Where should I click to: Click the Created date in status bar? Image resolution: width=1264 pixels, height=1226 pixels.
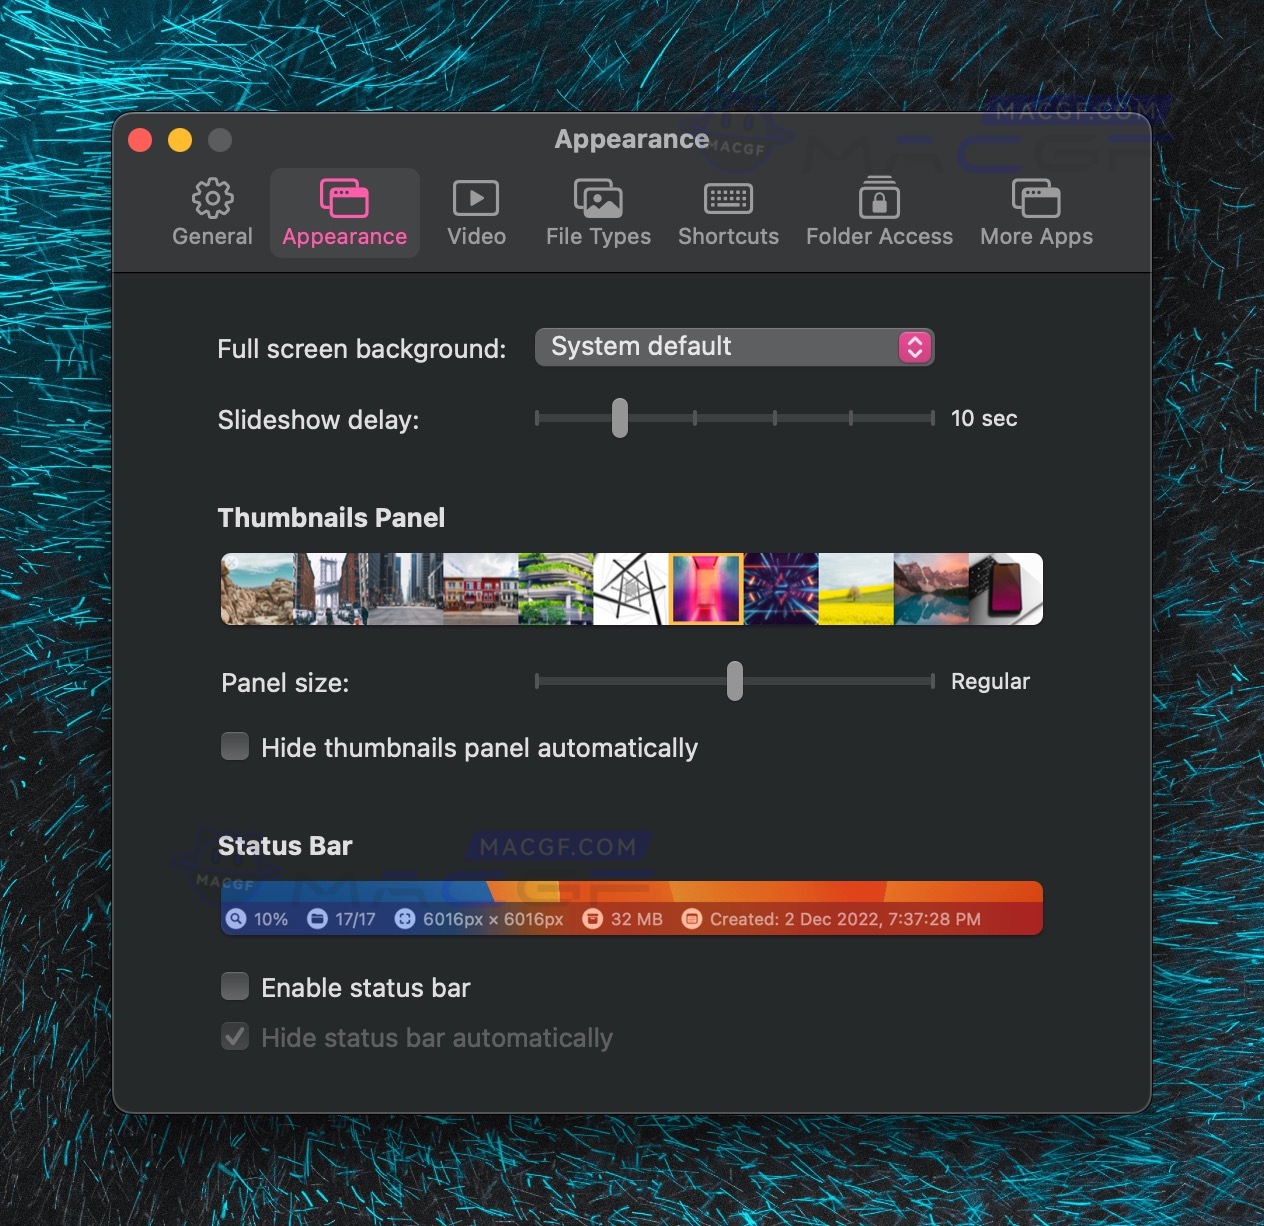tap(692, 918)
